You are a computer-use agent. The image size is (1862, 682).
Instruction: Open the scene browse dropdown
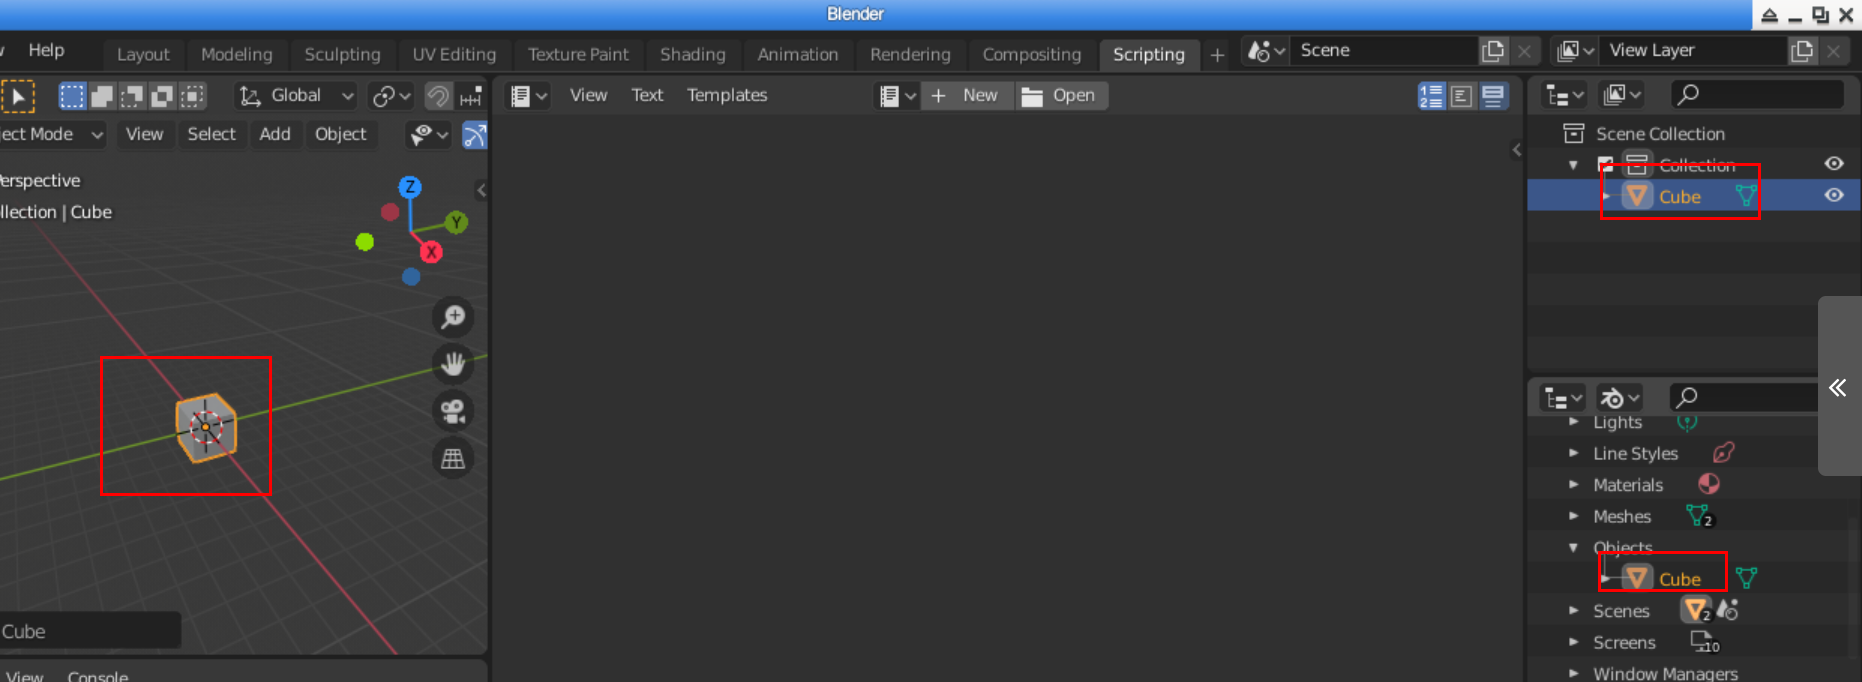(1265, 51)
